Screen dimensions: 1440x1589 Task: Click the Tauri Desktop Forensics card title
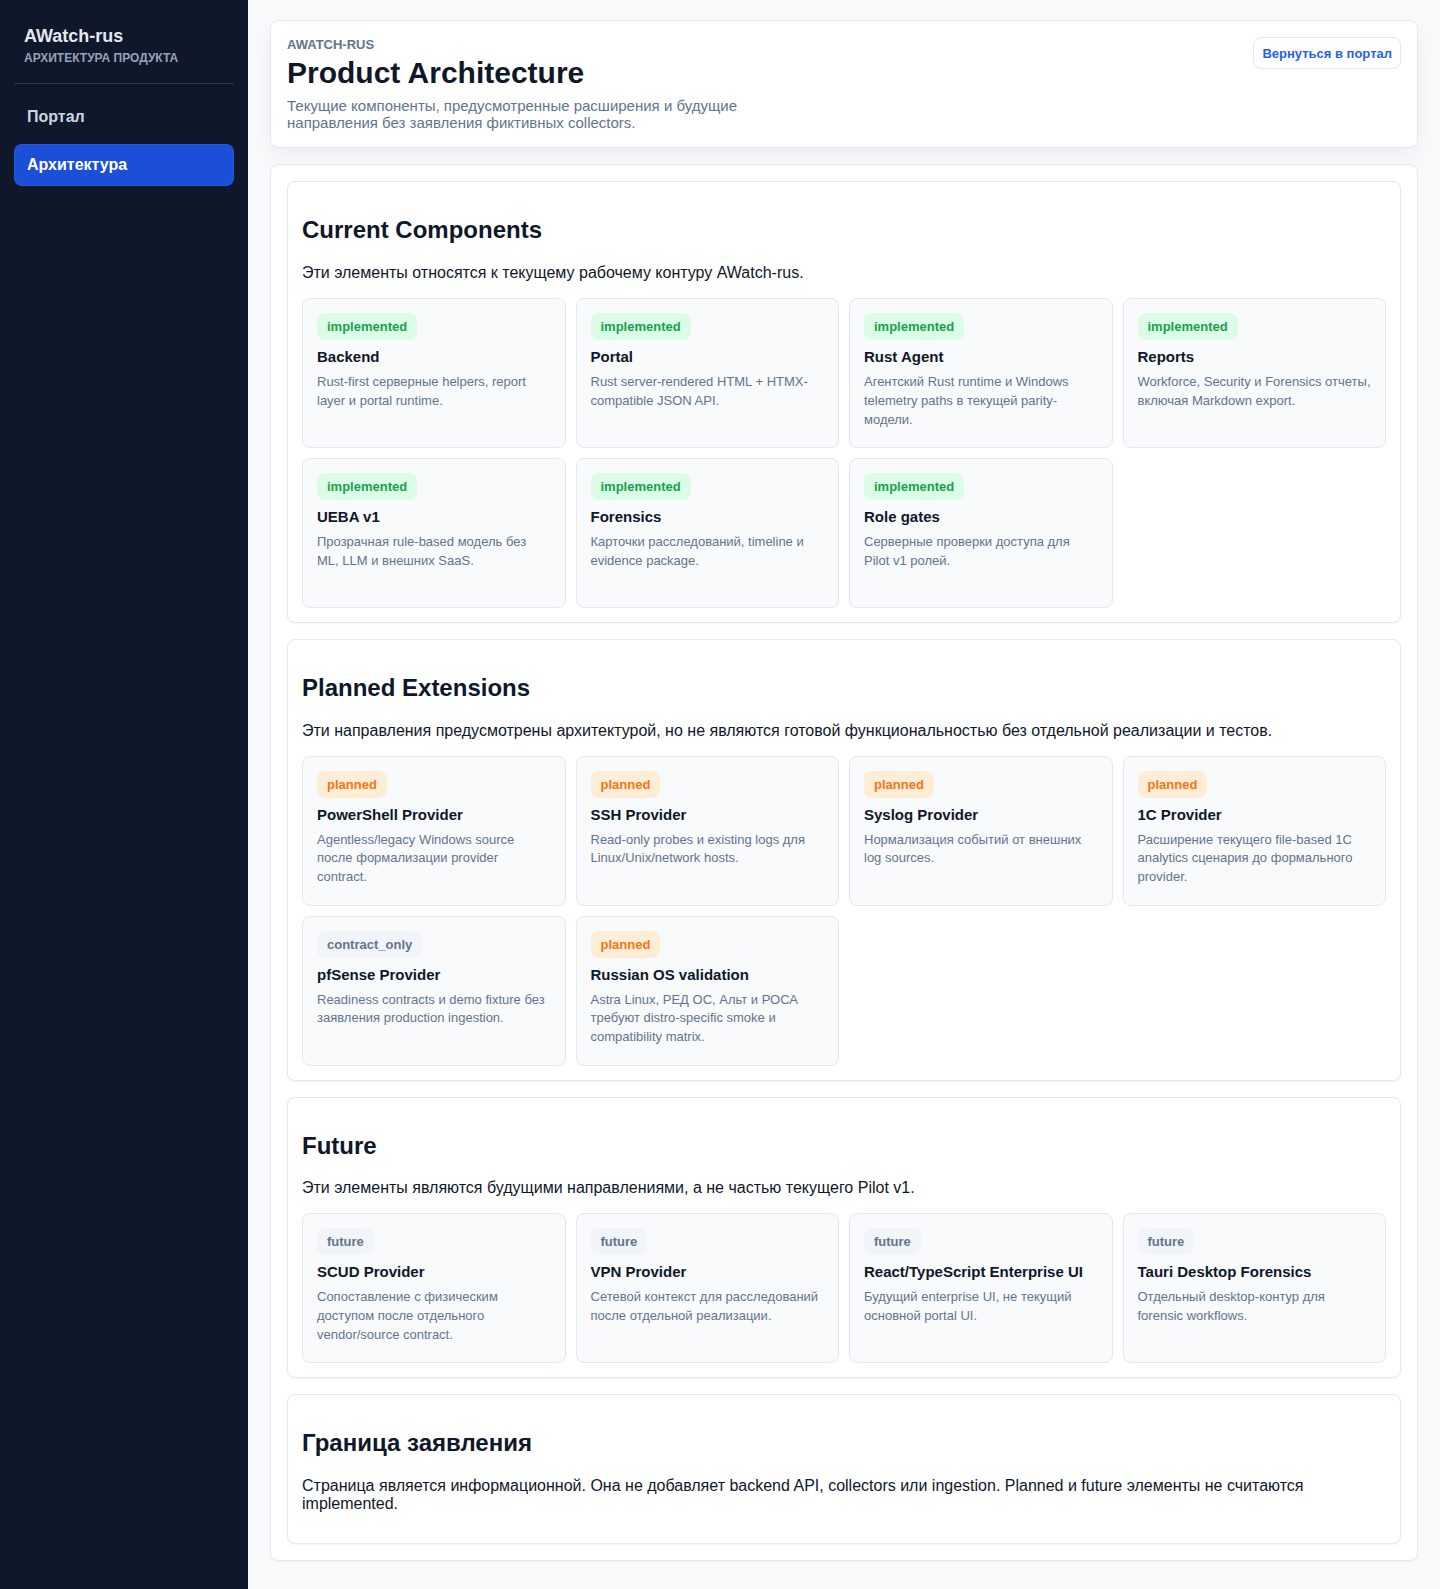click(x=1224, y=1272)
